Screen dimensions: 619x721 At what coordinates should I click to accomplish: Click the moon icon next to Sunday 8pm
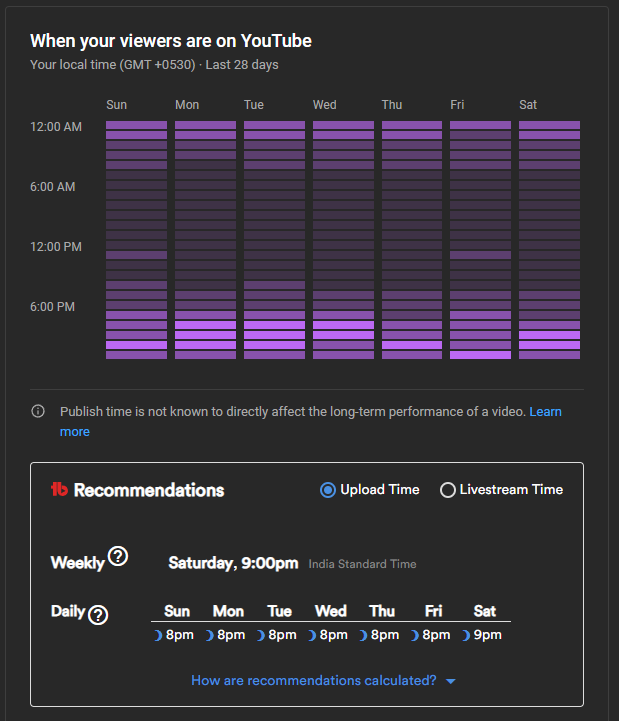click(x=158, y=635)
